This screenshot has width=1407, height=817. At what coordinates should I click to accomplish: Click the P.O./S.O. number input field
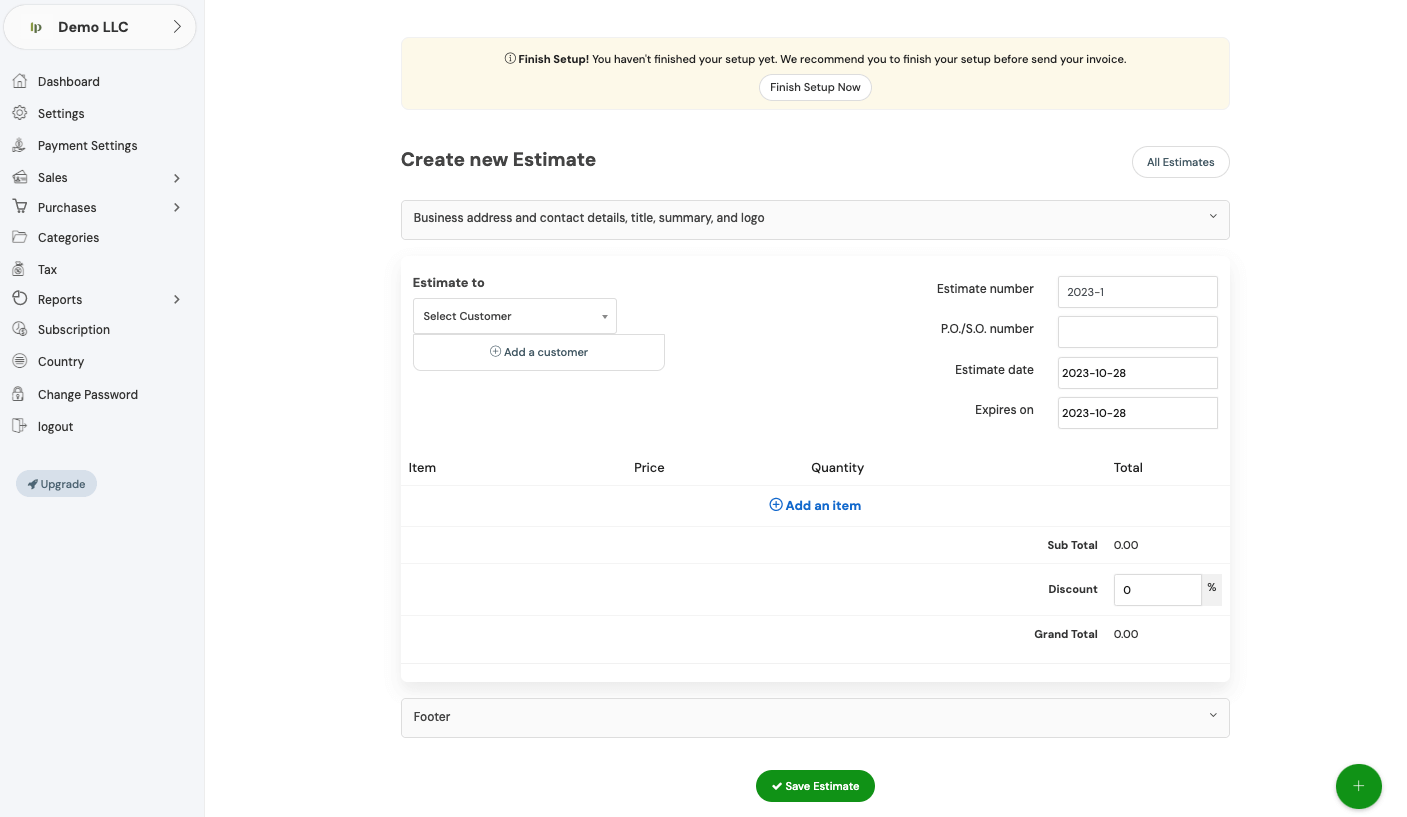(1137, 332)
